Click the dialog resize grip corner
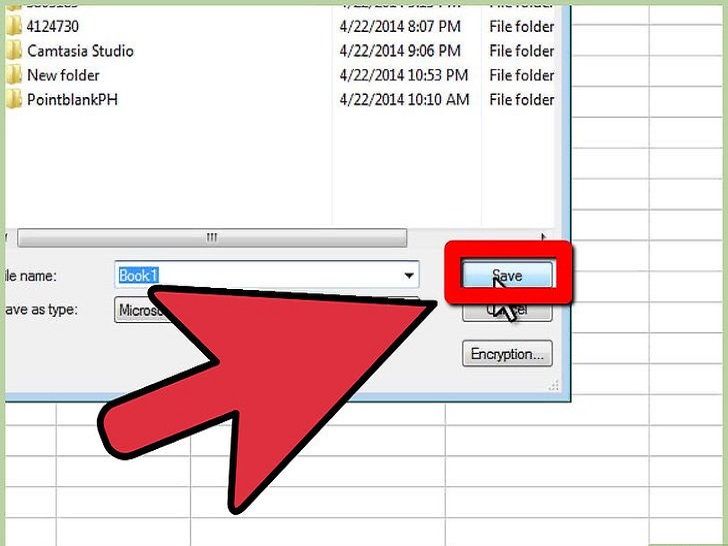 [x=553, y=385]
